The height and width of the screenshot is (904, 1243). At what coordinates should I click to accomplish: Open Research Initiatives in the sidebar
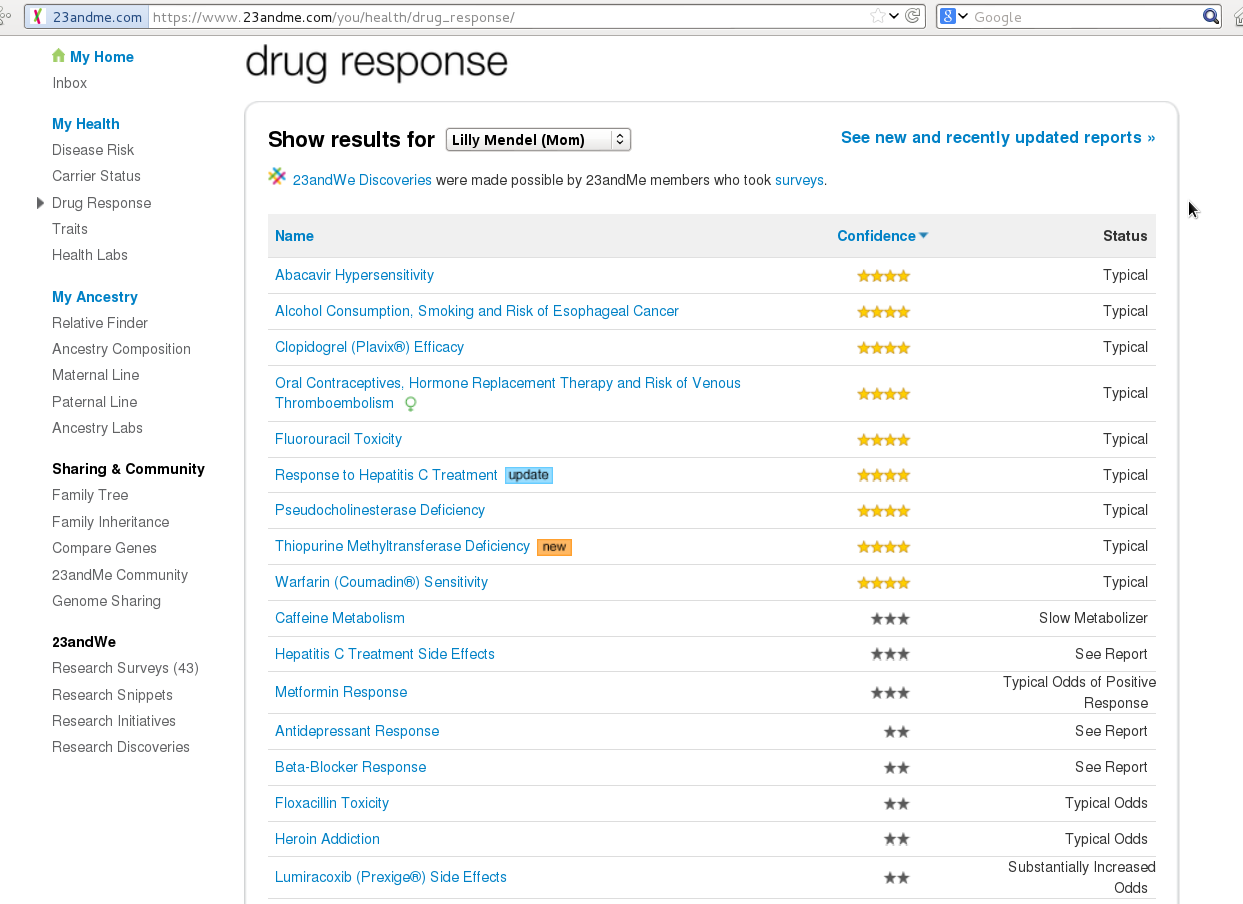coord(114,721)
